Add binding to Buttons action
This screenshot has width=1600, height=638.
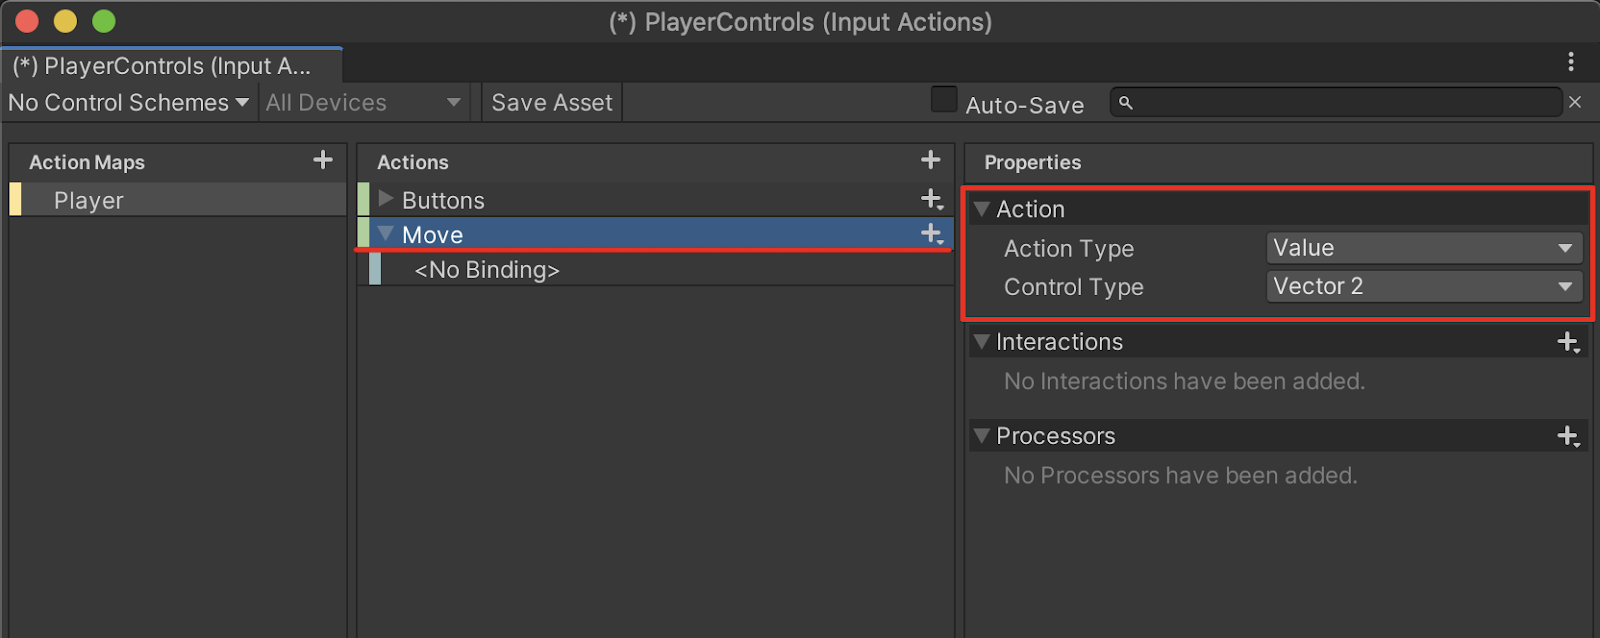click(x=932, y=200)
